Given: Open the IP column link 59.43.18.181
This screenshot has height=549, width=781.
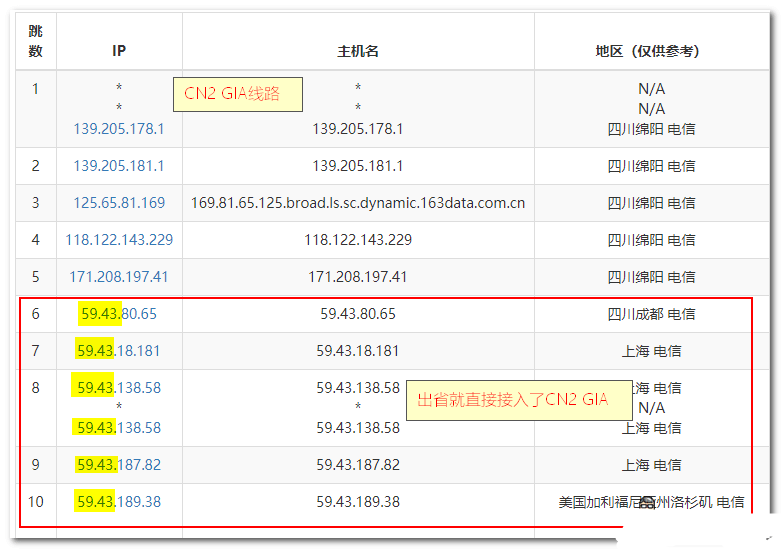Looking at the screenshot, I should 119,351.
